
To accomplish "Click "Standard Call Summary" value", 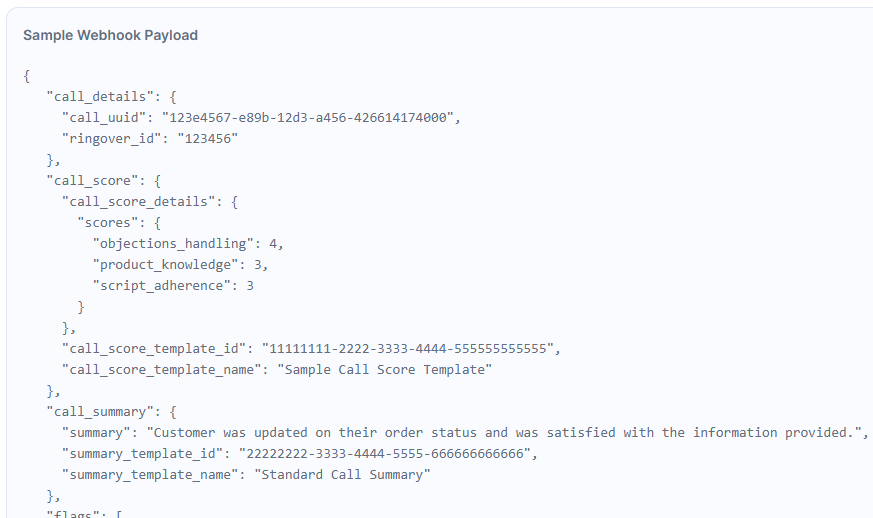I will [342, 475].
